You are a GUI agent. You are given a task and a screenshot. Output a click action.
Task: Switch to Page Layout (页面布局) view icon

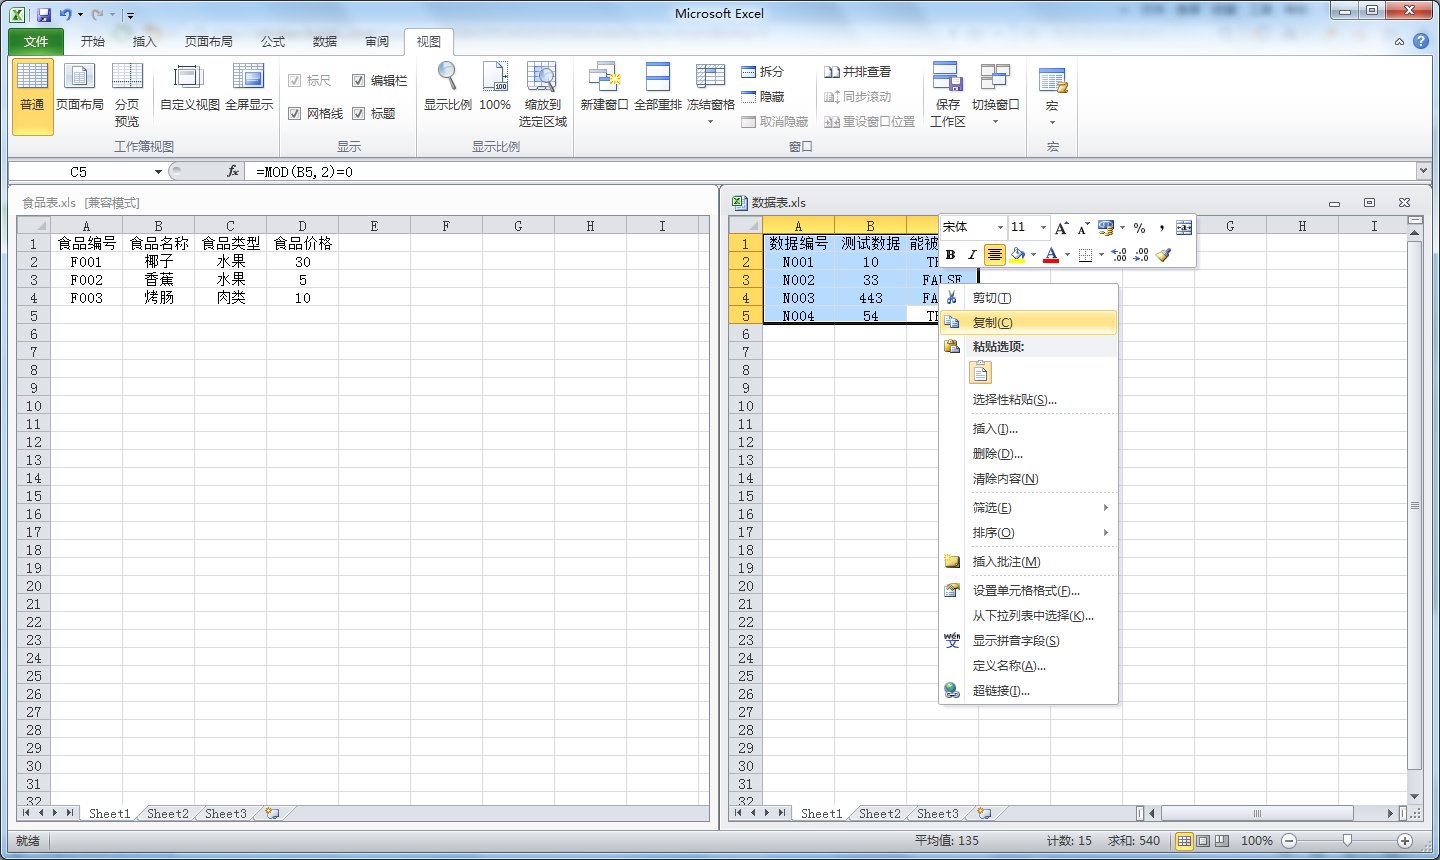click(80, 80)
